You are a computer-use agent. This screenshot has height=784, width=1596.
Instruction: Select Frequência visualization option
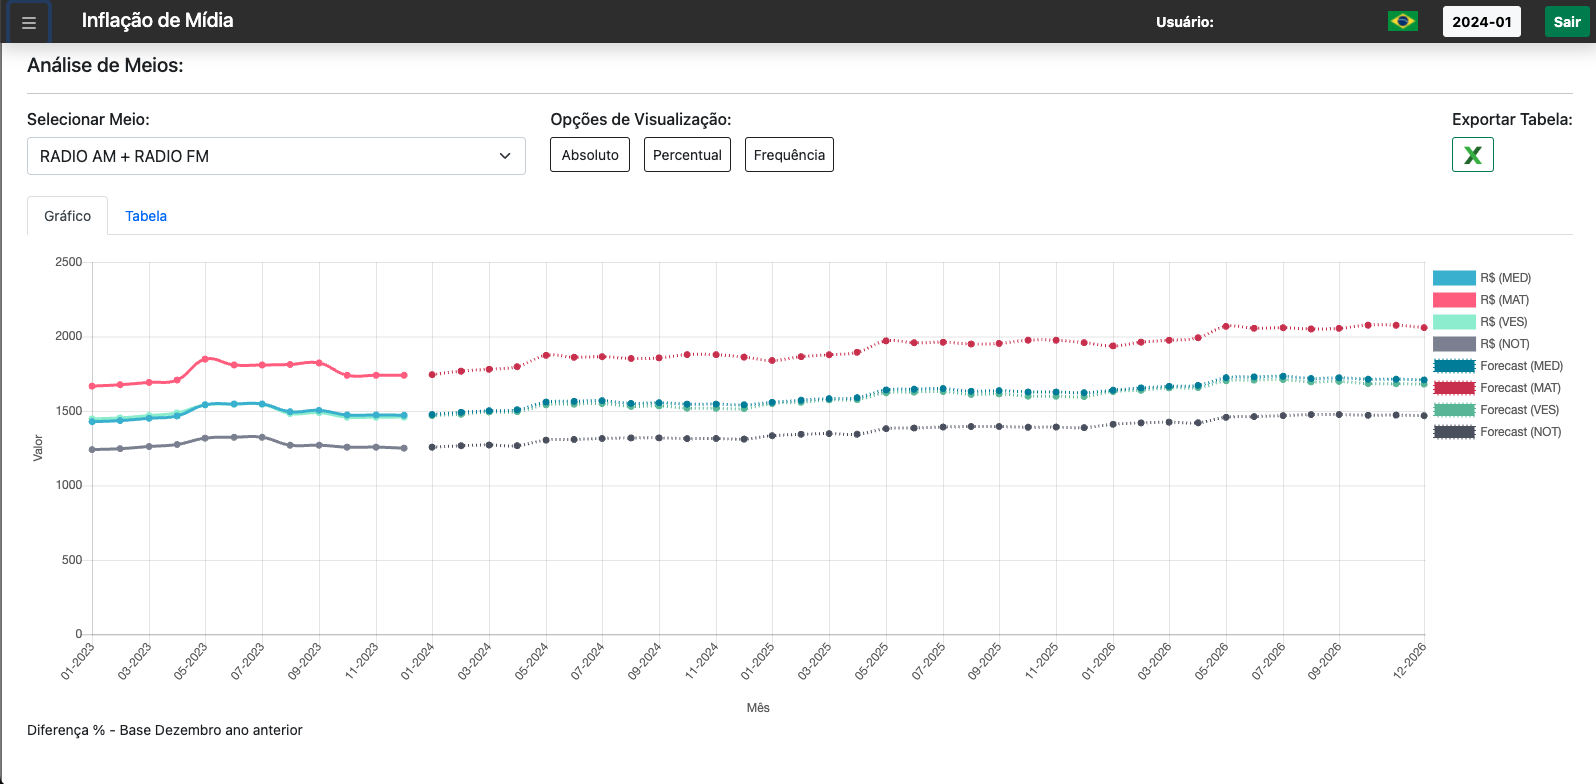click(789, 155)
